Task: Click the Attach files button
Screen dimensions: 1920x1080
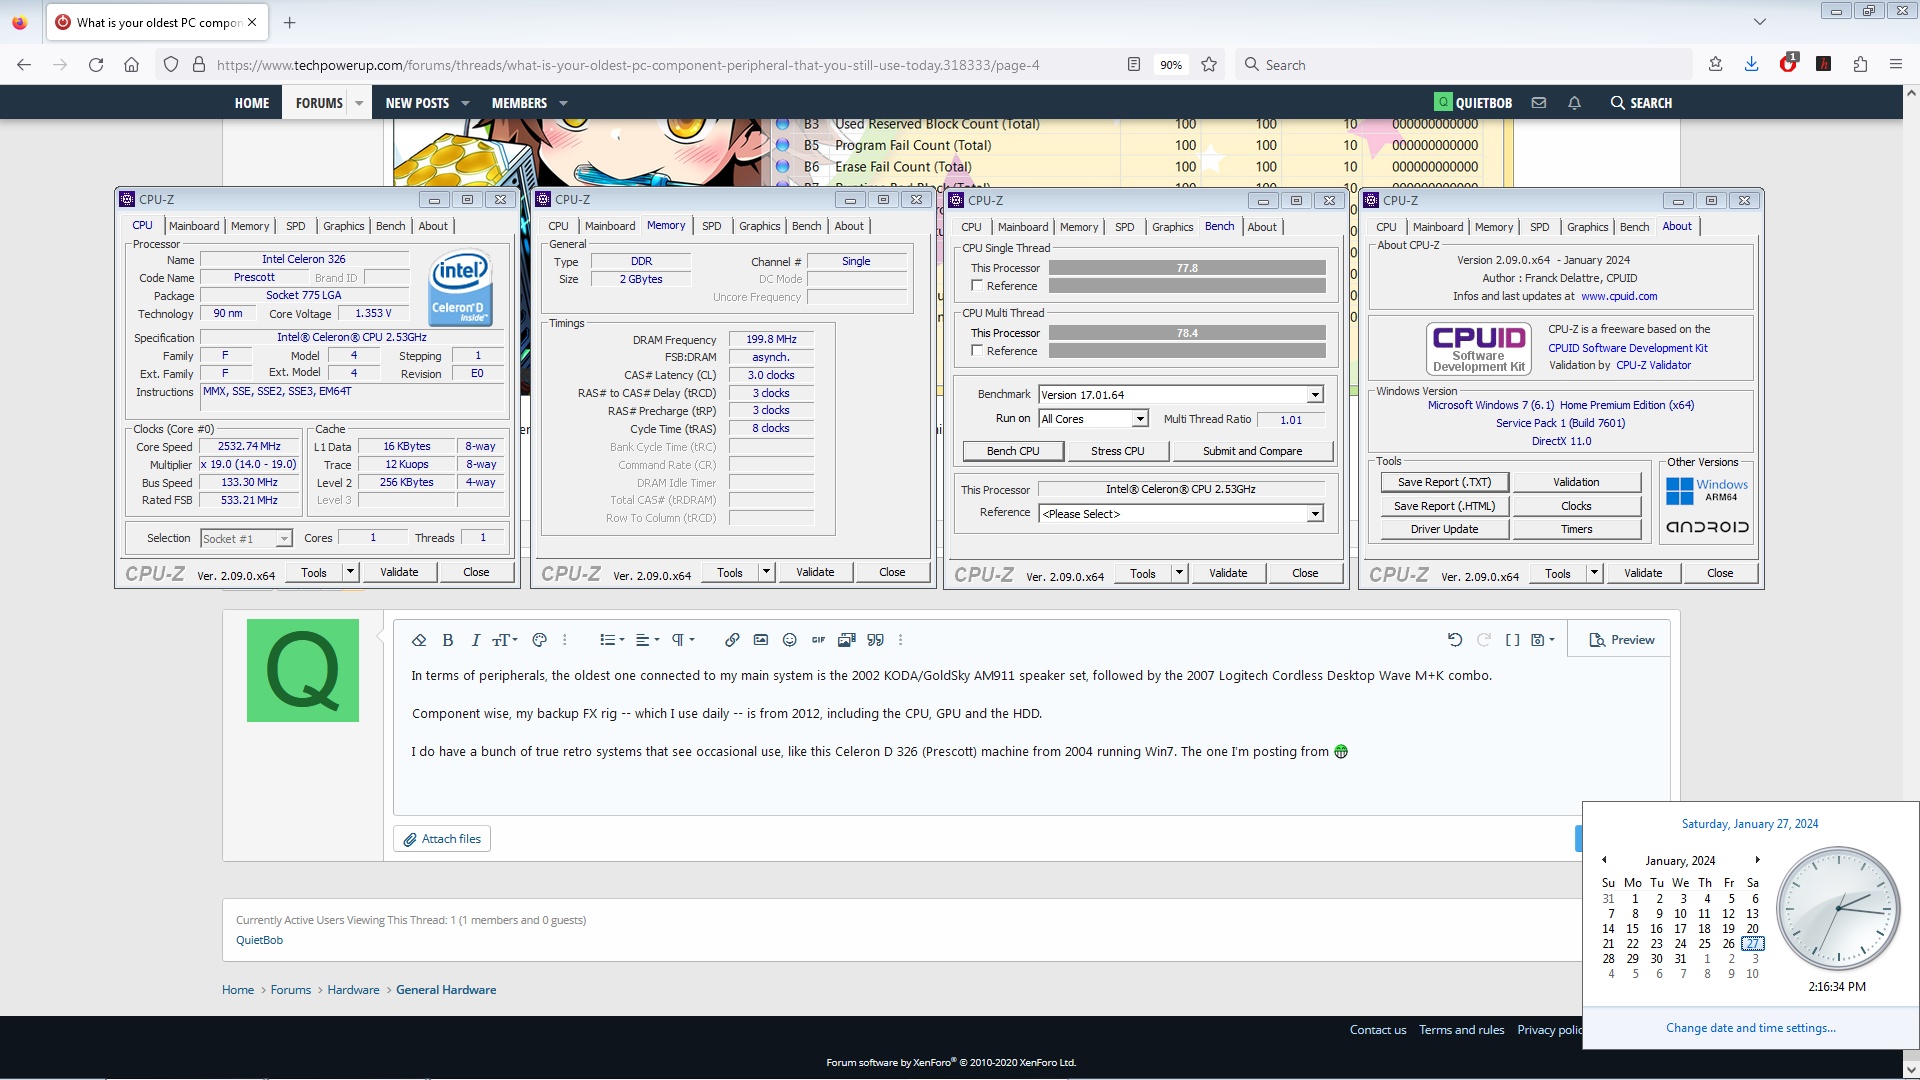Action: coord(442,839)
